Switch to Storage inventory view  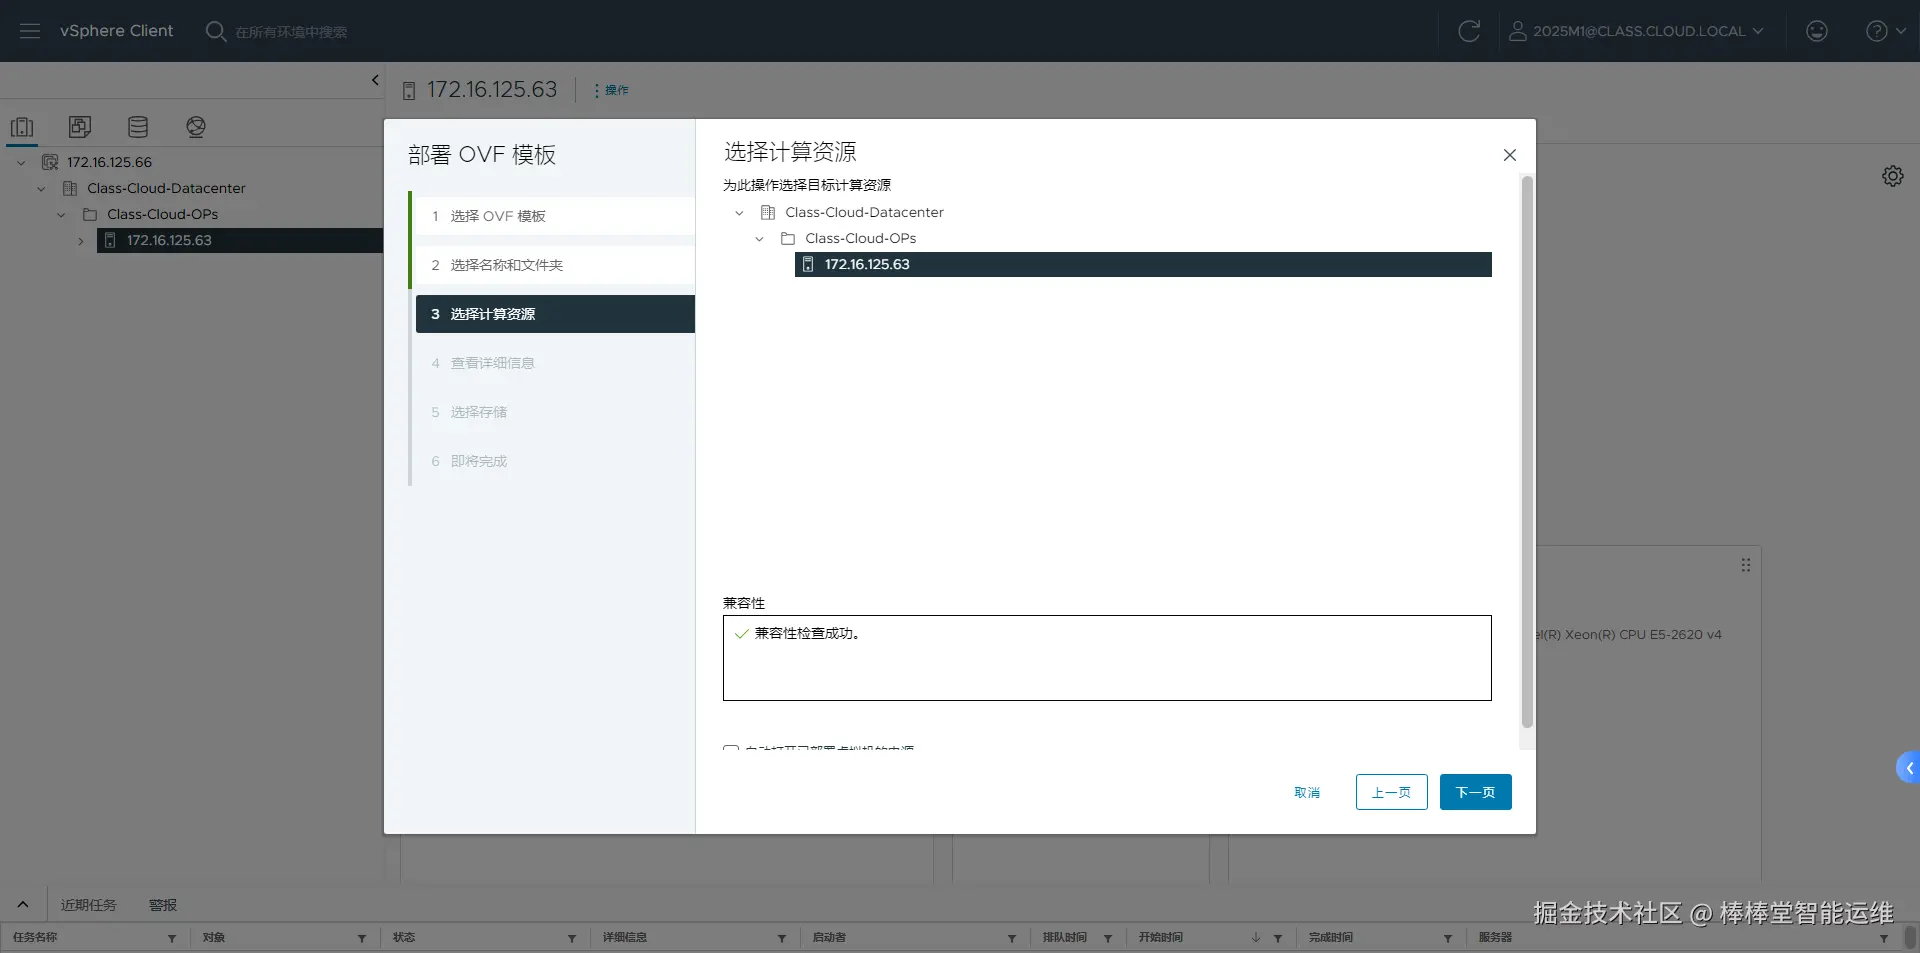click(138, 127)
